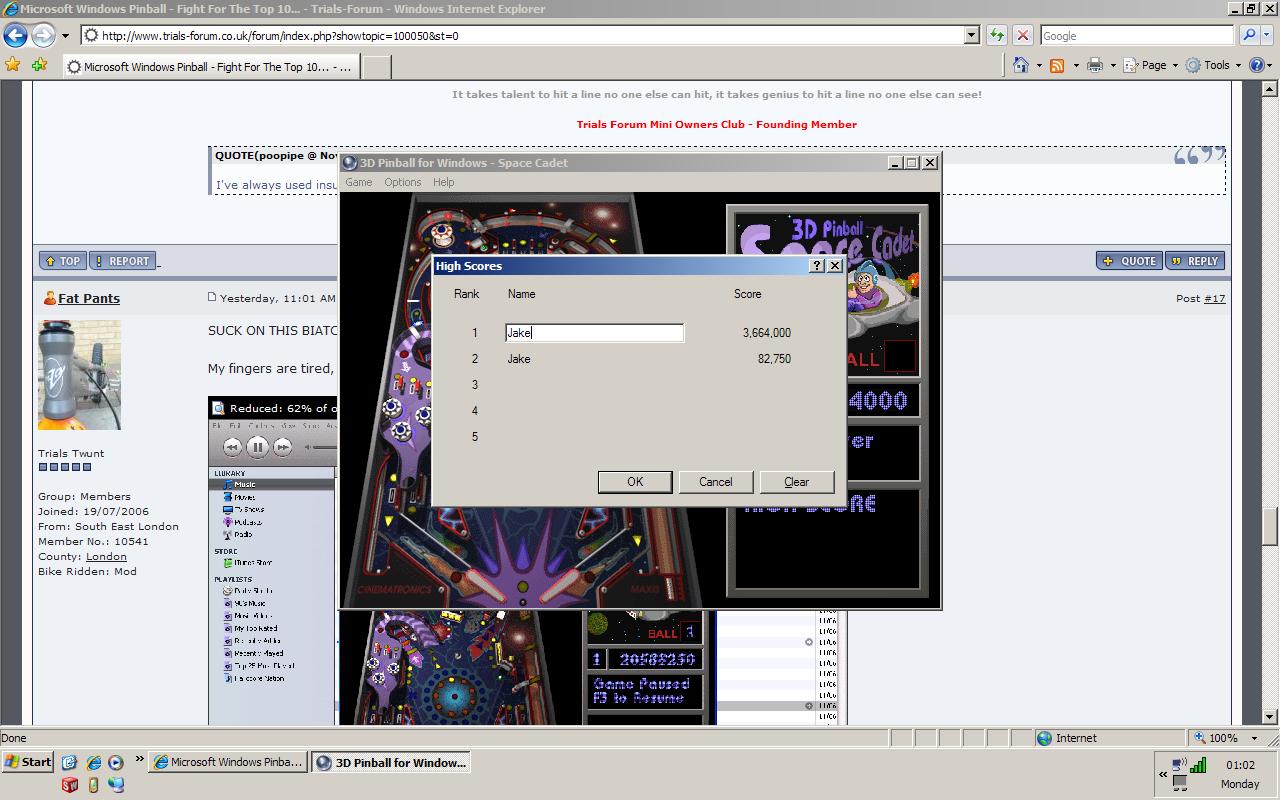Reply using the REPLY button
1280x800 pixels.
coord(1195,261)
